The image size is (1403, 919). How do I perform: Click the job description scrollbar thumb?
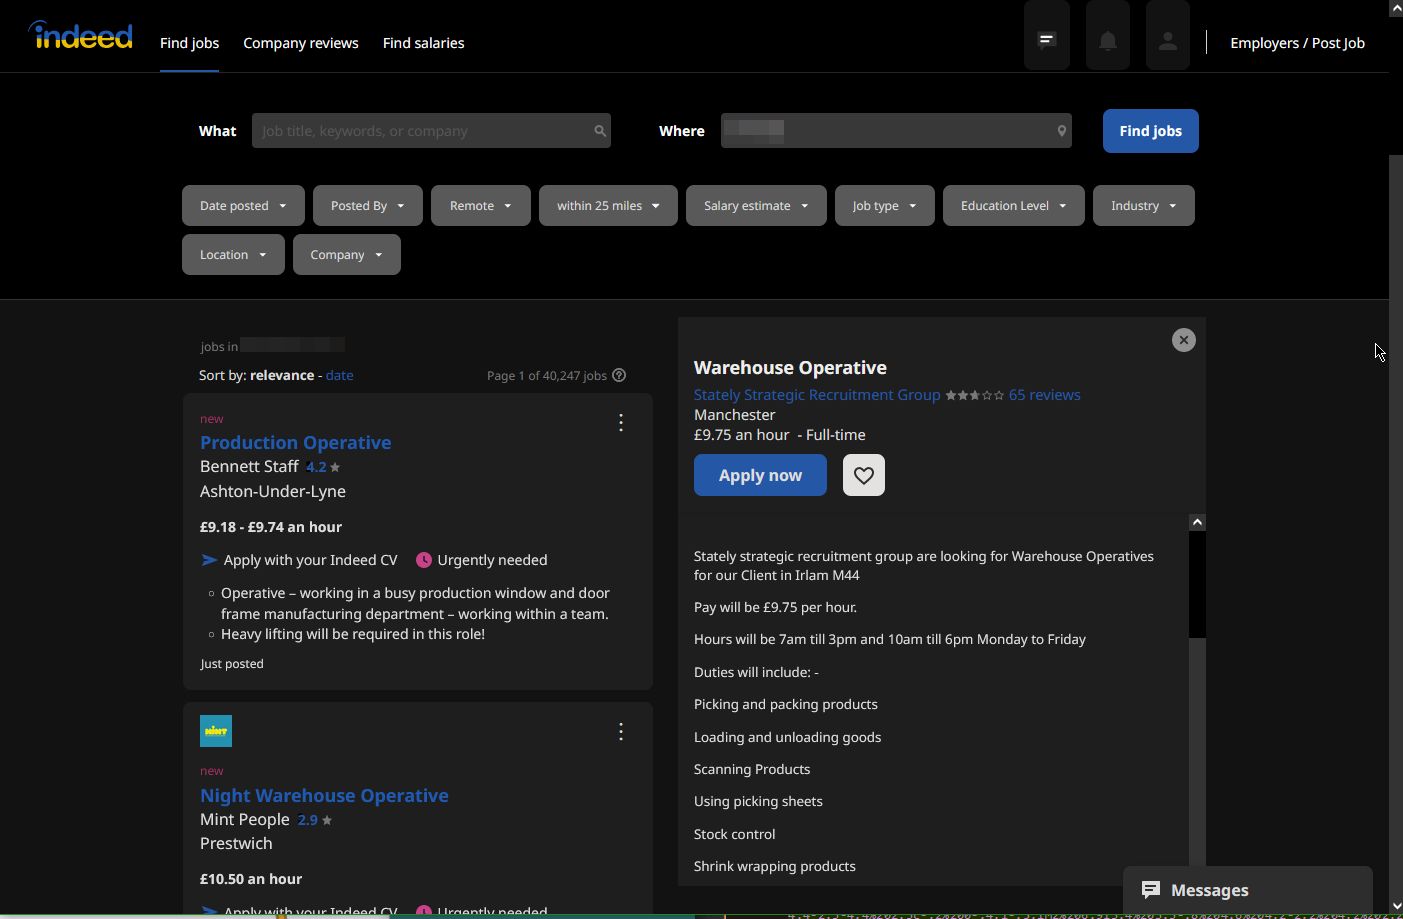[x=1197, y=585]
